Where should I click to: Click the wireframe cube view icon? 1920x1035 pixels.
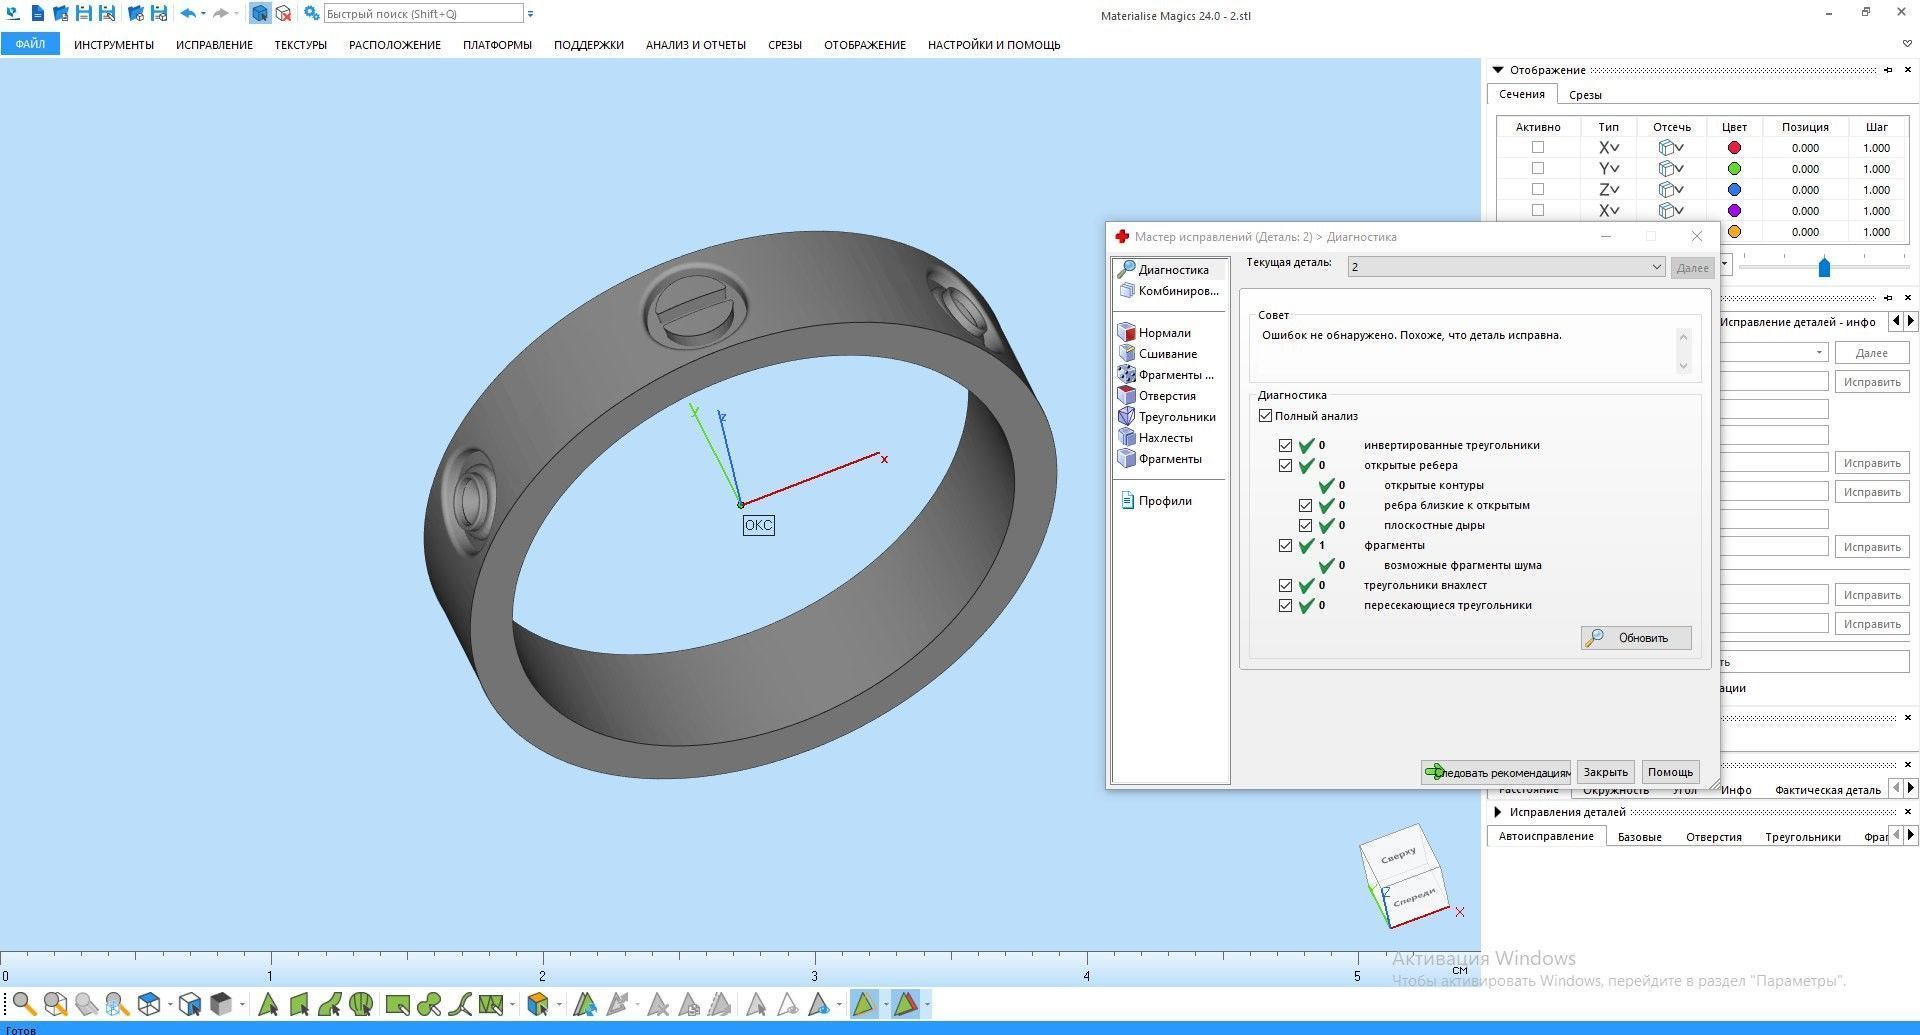click(149, 1004)
